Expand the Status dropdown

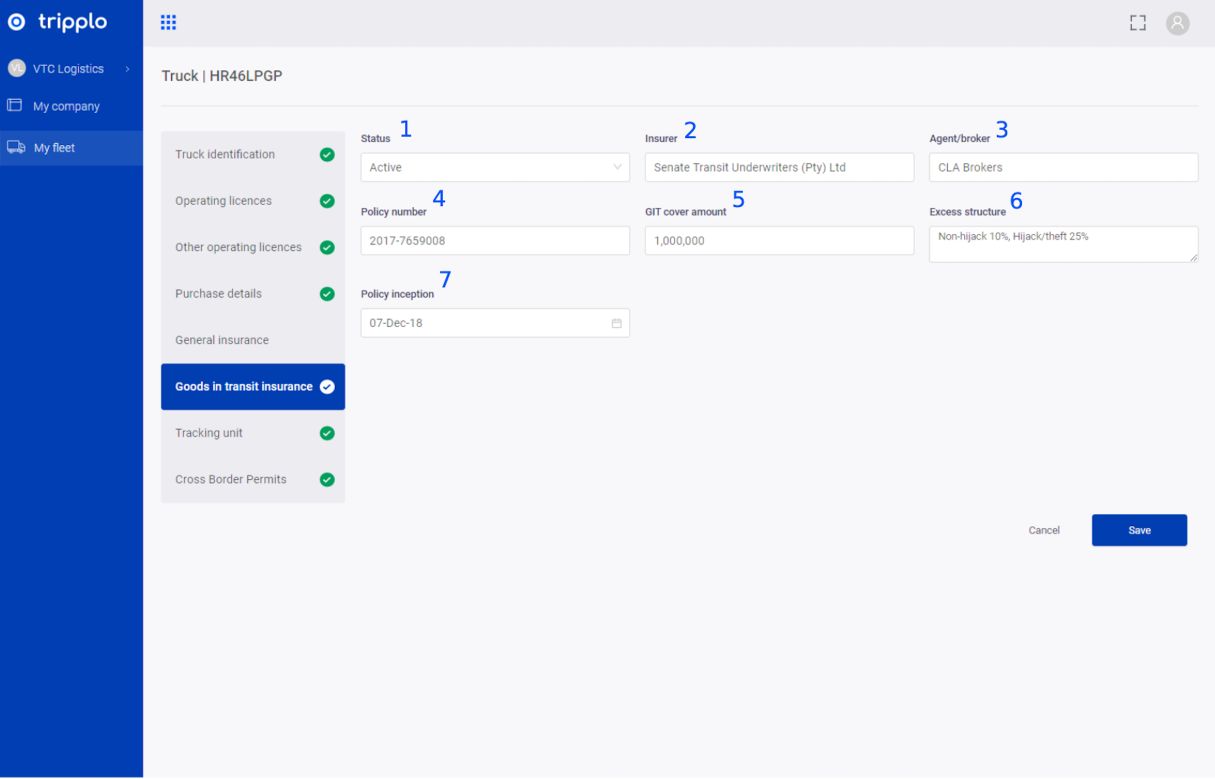[x=495, y=168]
